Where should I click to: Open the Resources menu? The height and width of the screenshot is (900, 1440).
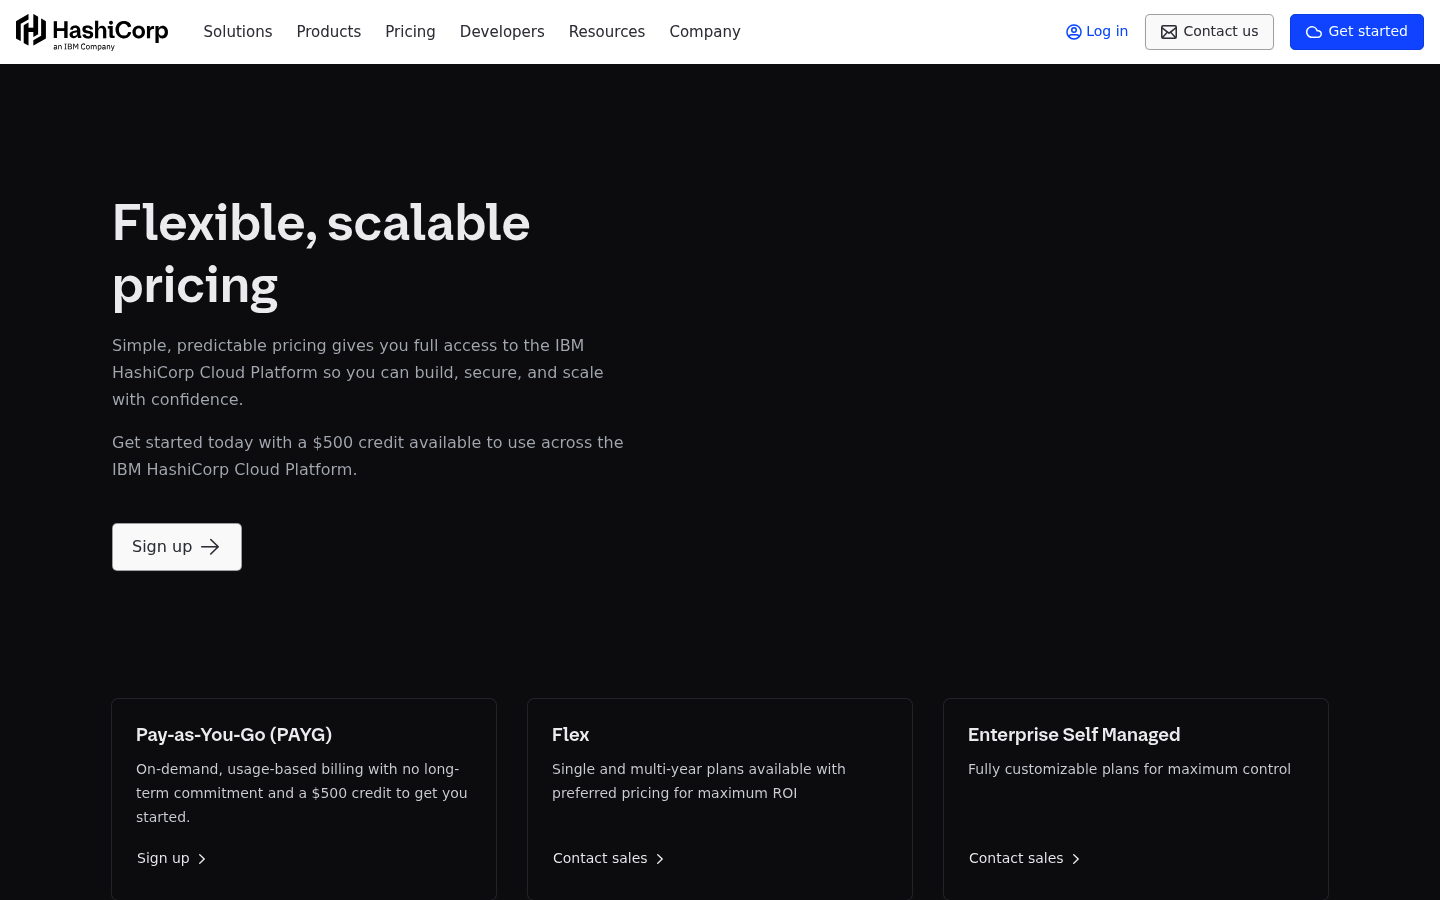[607, 32]
